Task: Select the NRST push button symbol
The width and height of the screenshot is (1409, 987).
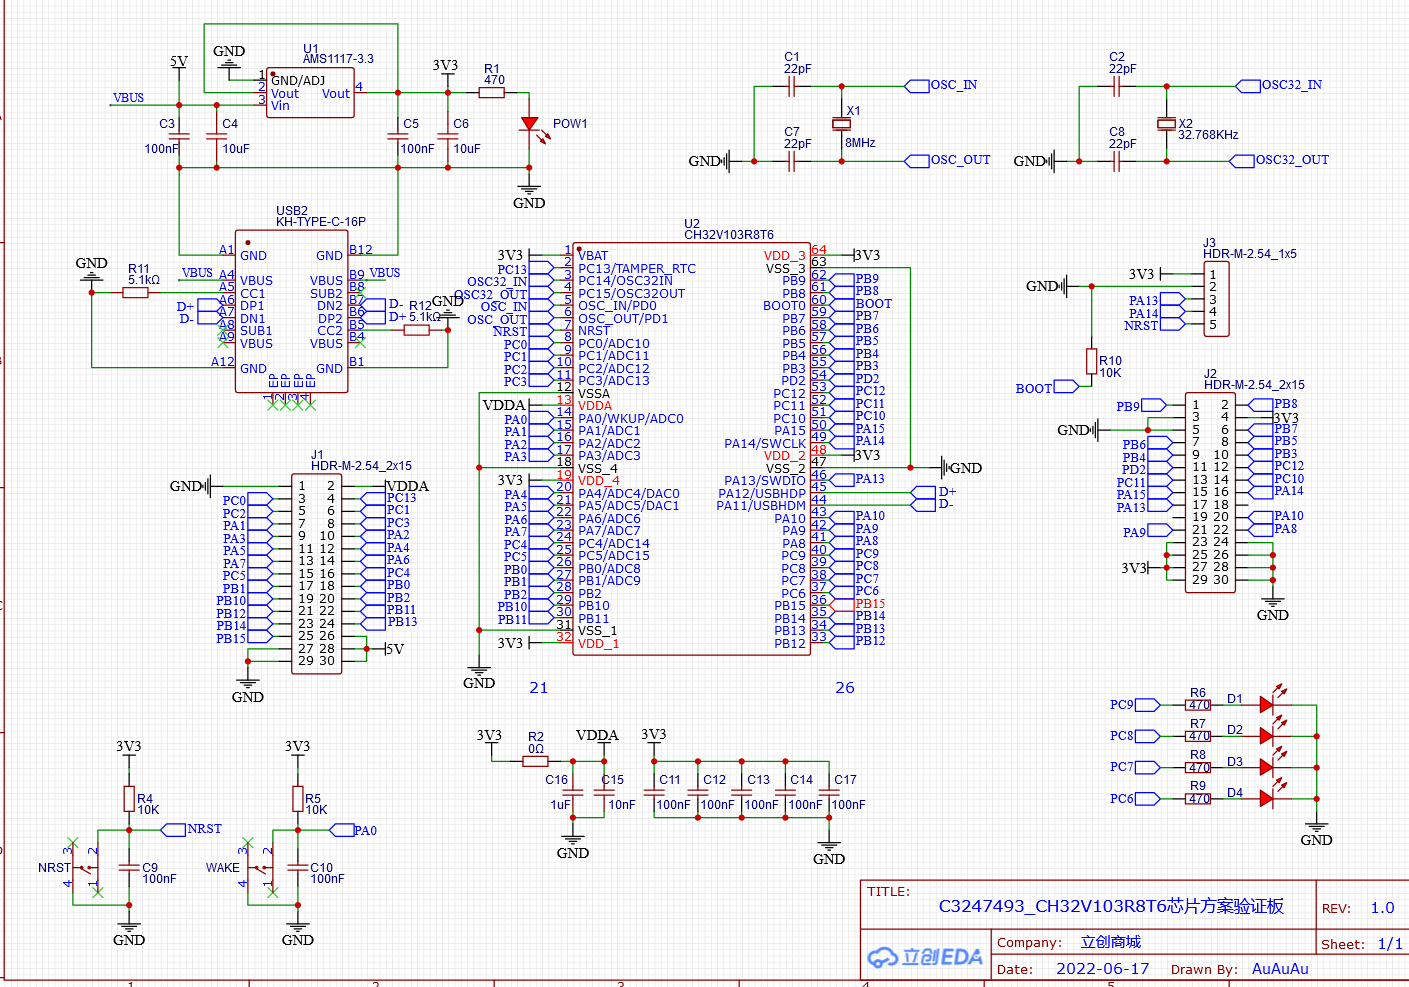Action: (86, 867)
